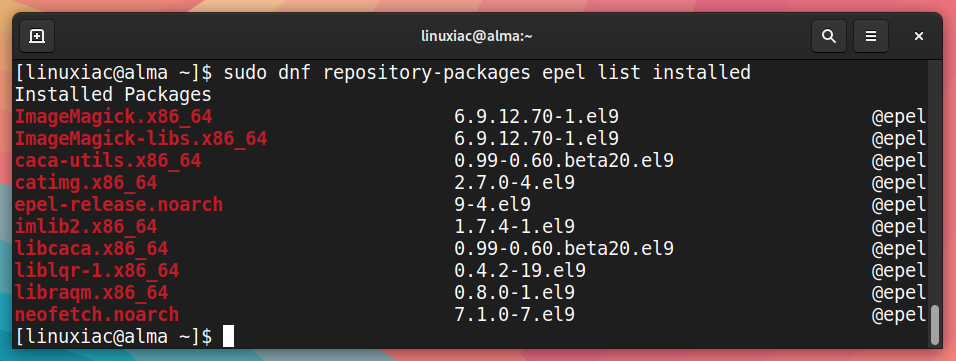The image size is (956, 361).
Task: Open a new terminal tab
Action: click(37, 36)
